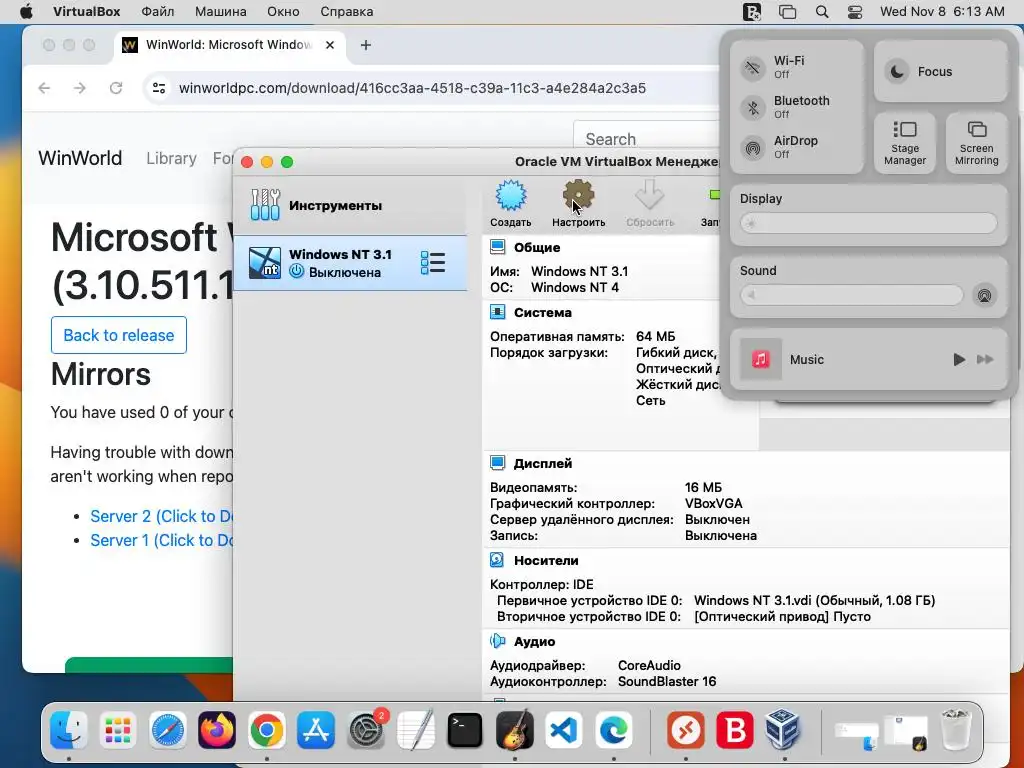Click the Сбросить (Discard) arrow icon
This screenshot has height=768, width=1024.
click(650, 204)
